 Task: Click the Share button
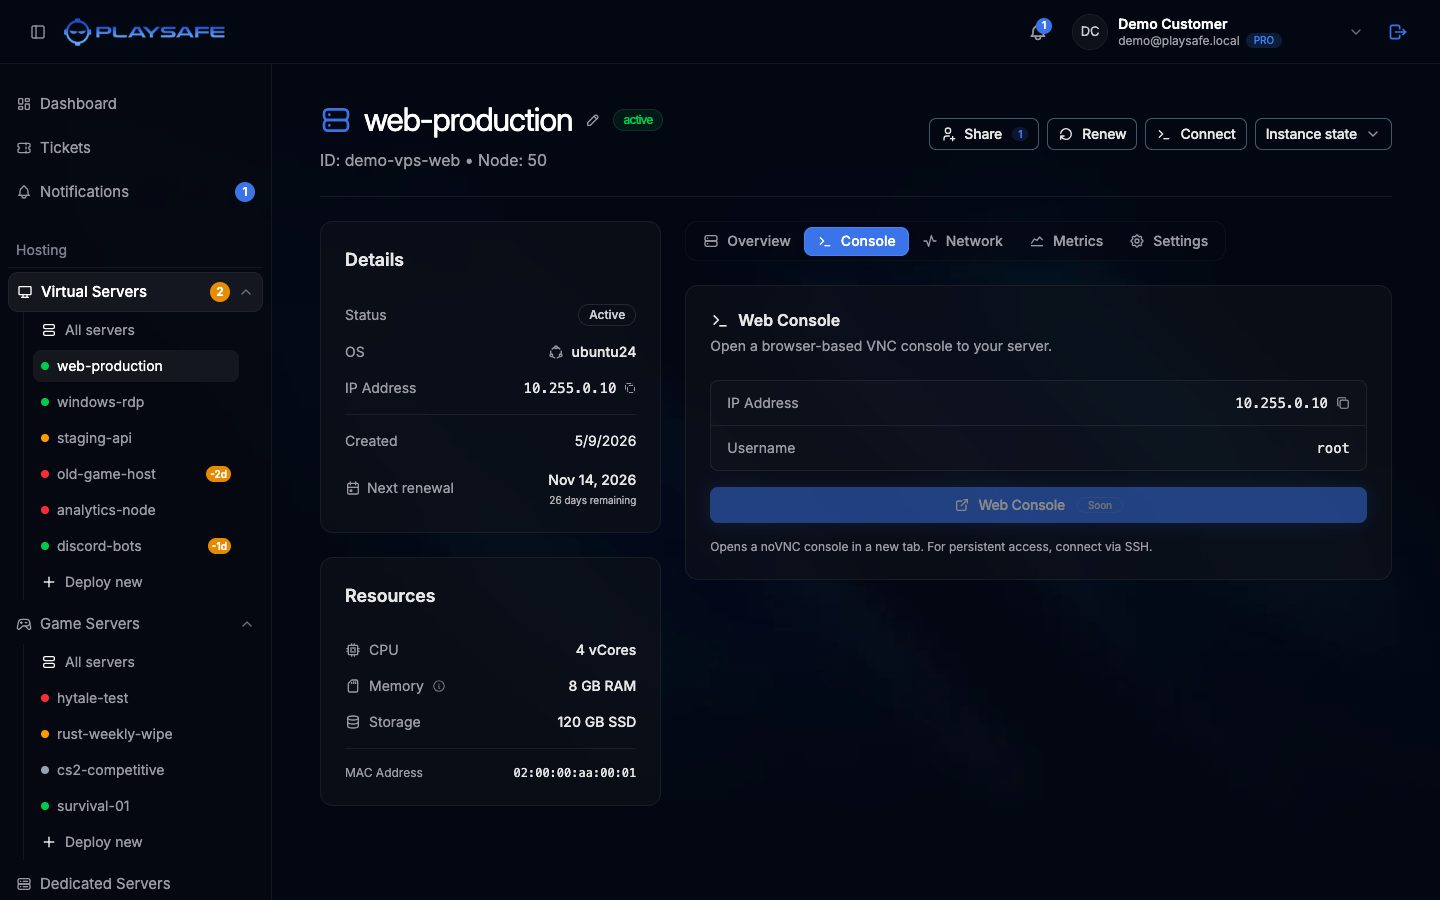pos(984,134)
